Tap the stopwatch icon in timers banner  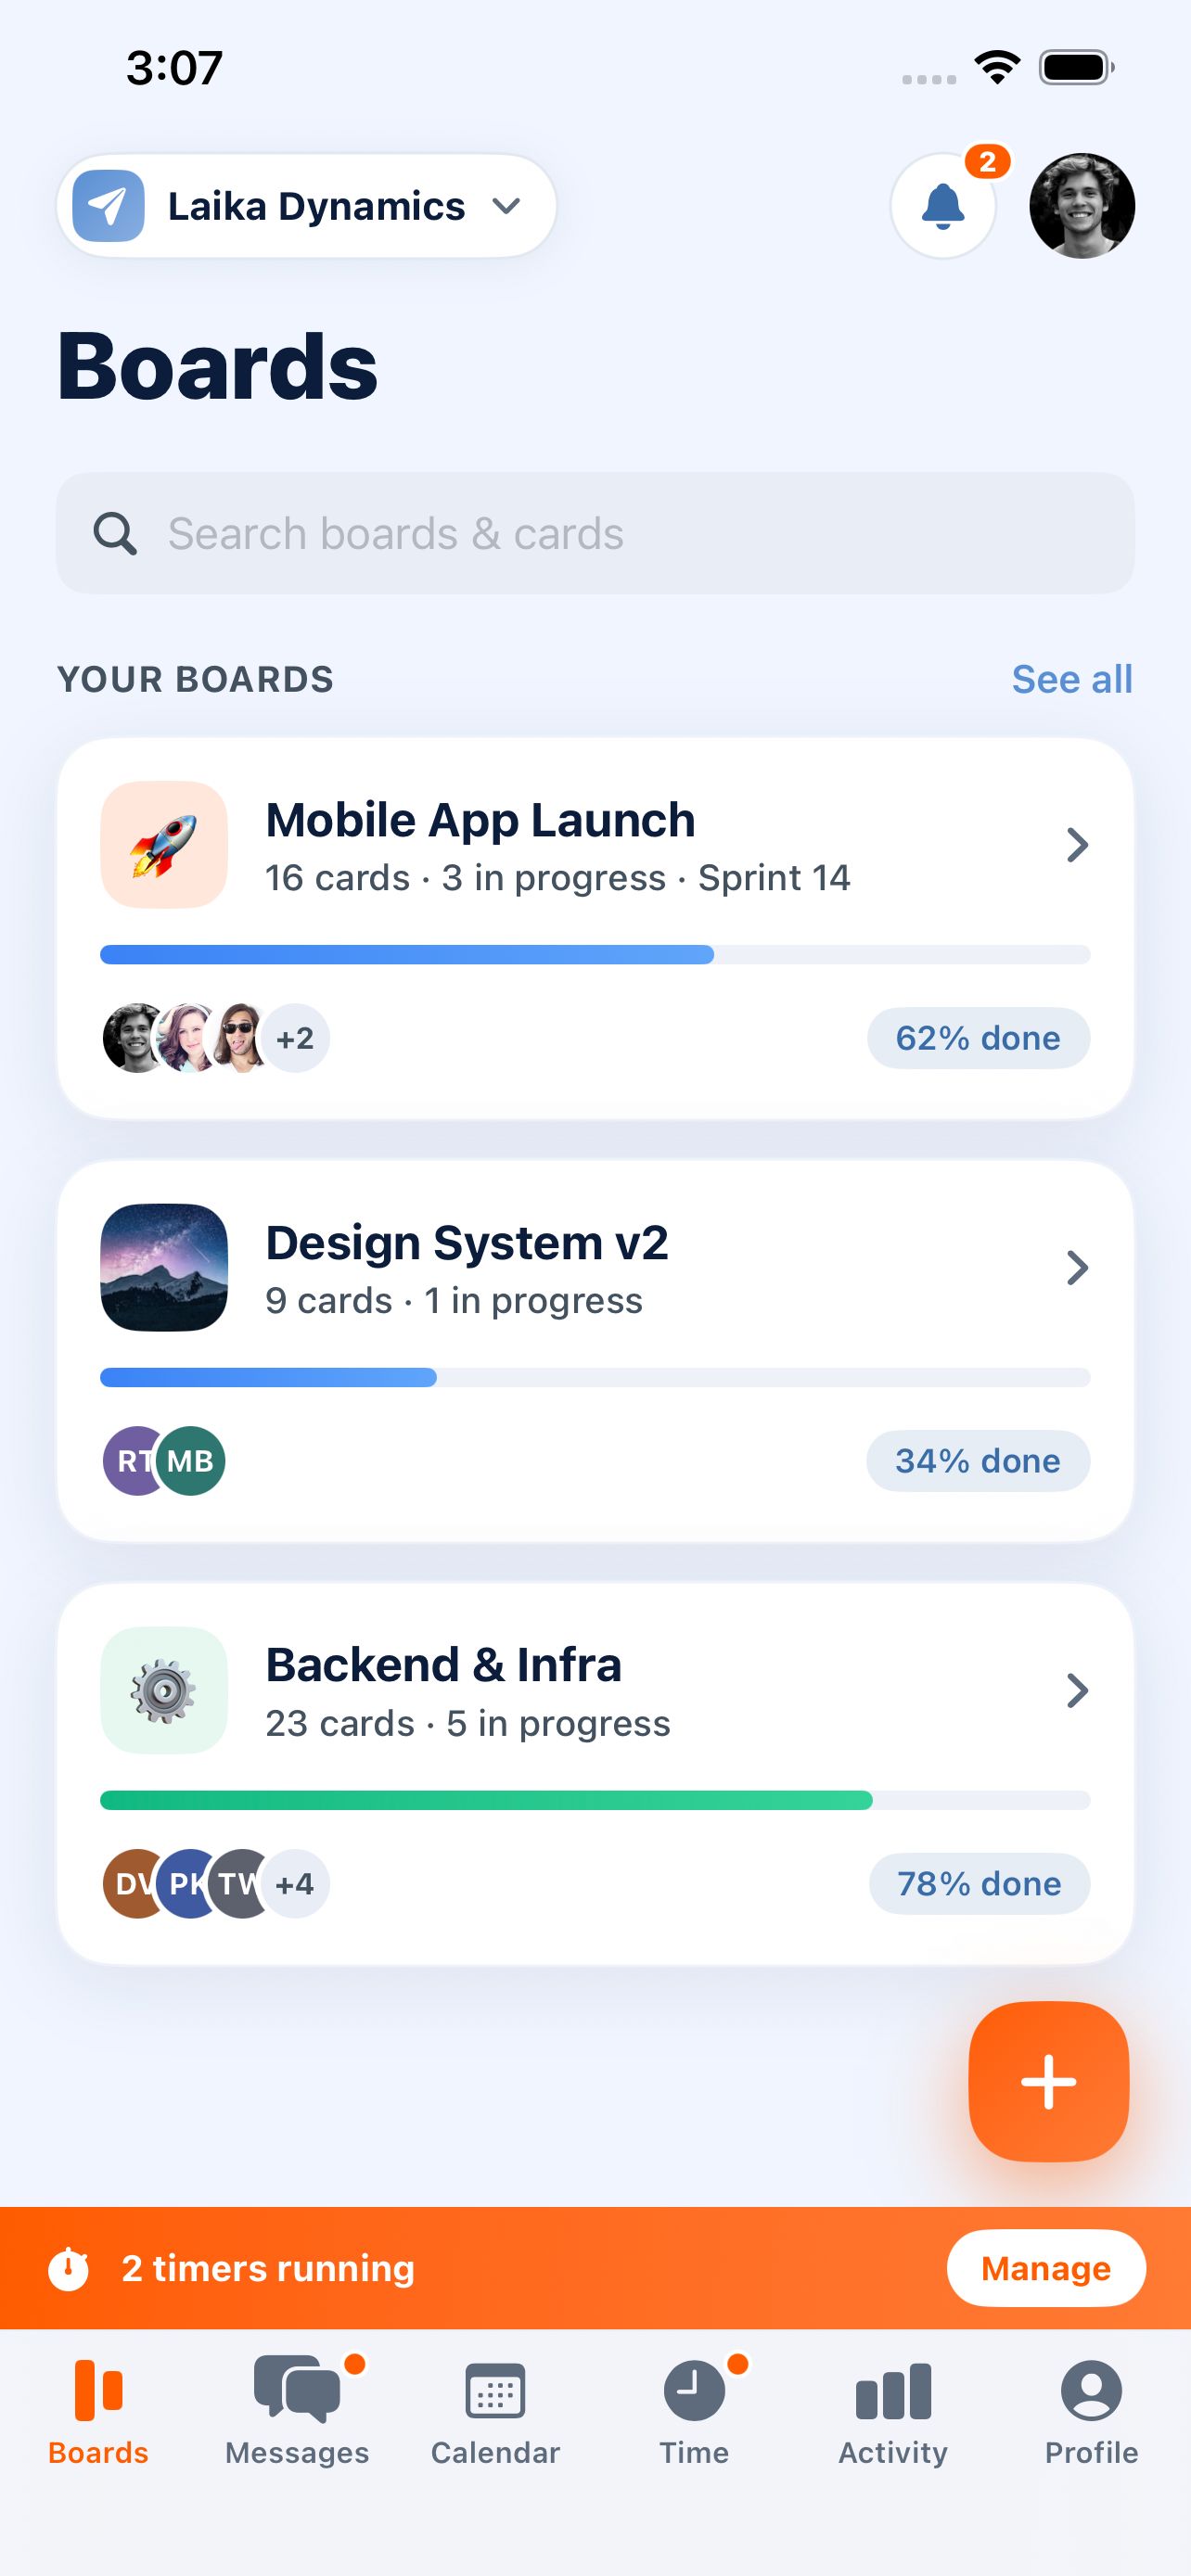pyautogui.click(x=69, y=2268)
